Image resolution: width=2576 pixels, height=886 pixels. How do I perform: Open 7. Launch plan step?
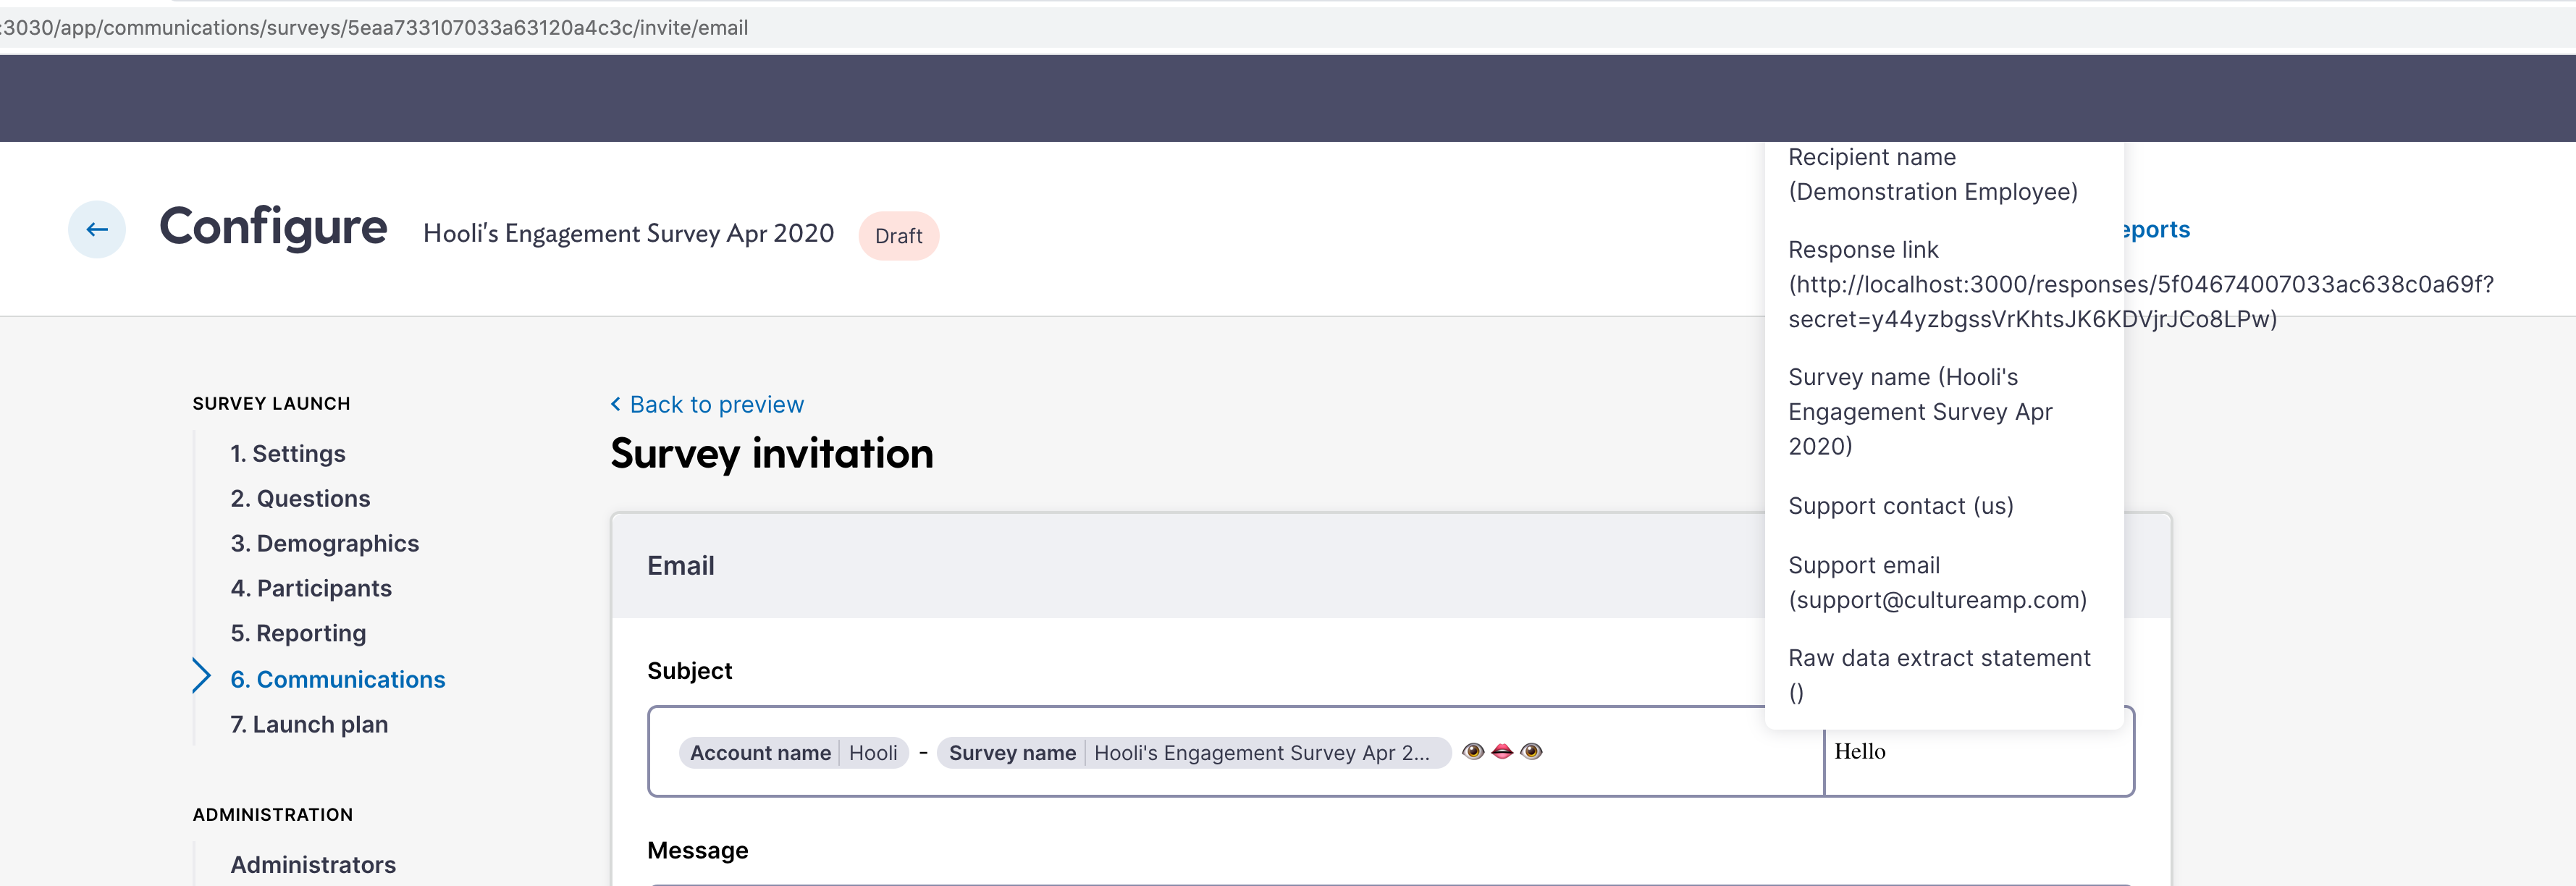308,725
